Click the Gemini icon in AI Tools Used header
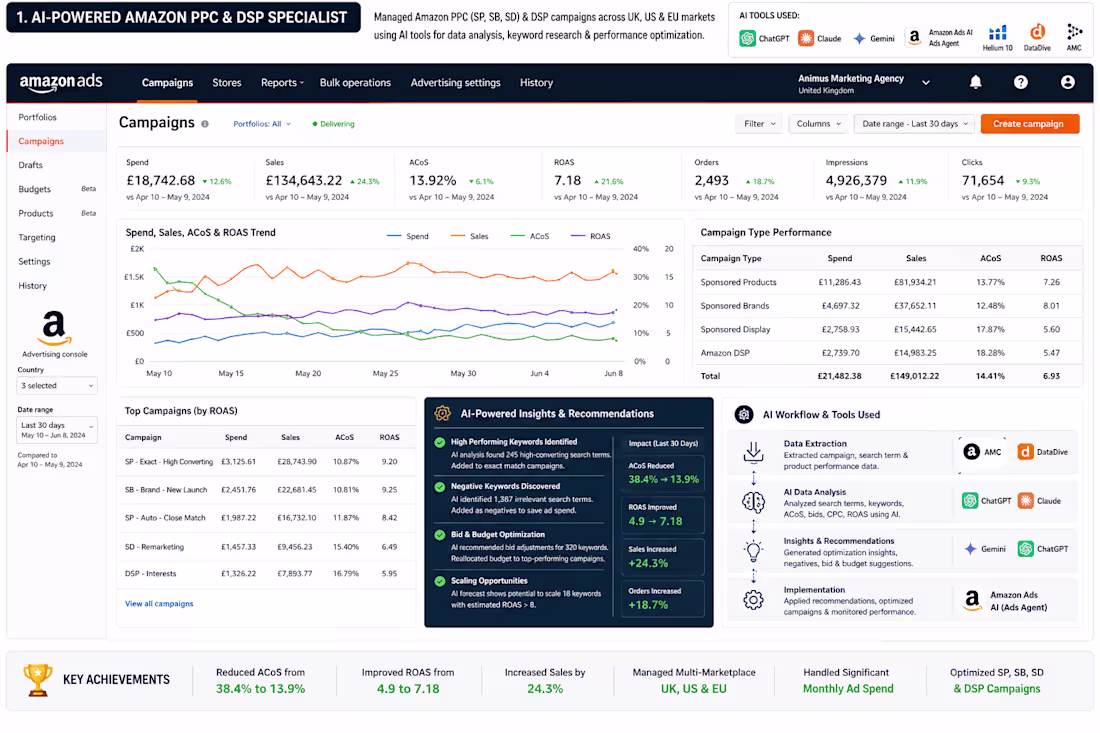 (x=859, y=39)
